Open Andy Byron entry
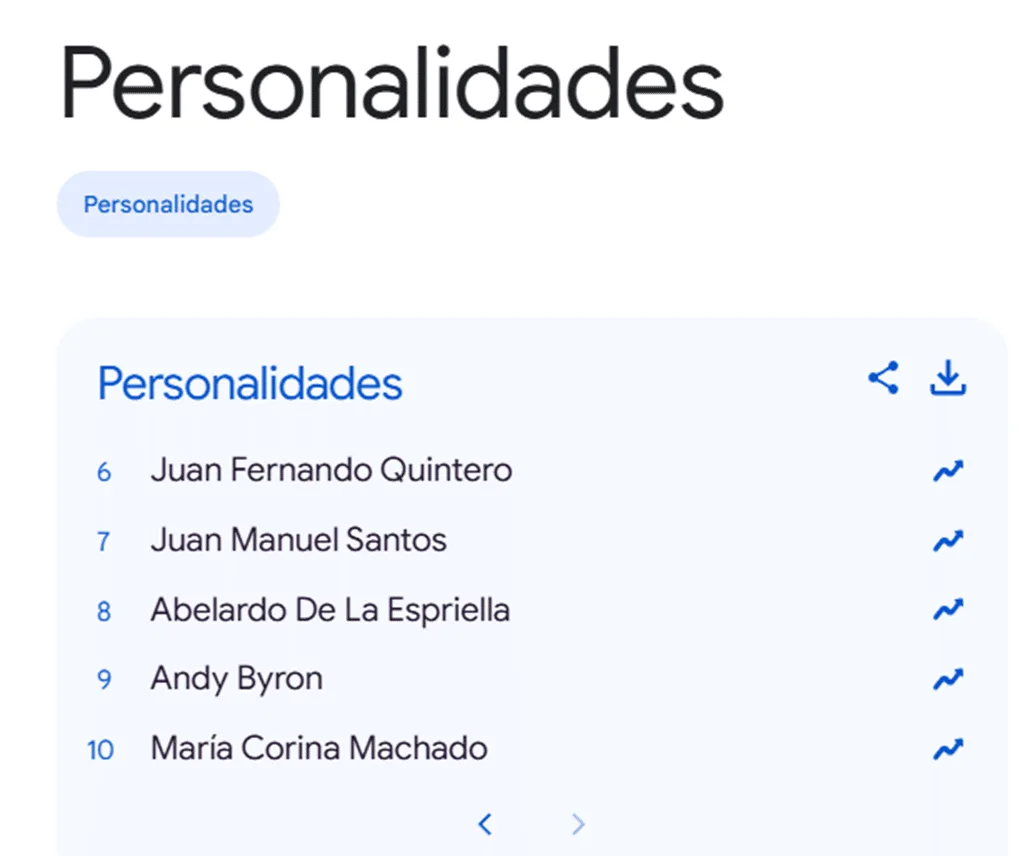The width and height of the screenshot is (1026, 856). pos(236,679)
